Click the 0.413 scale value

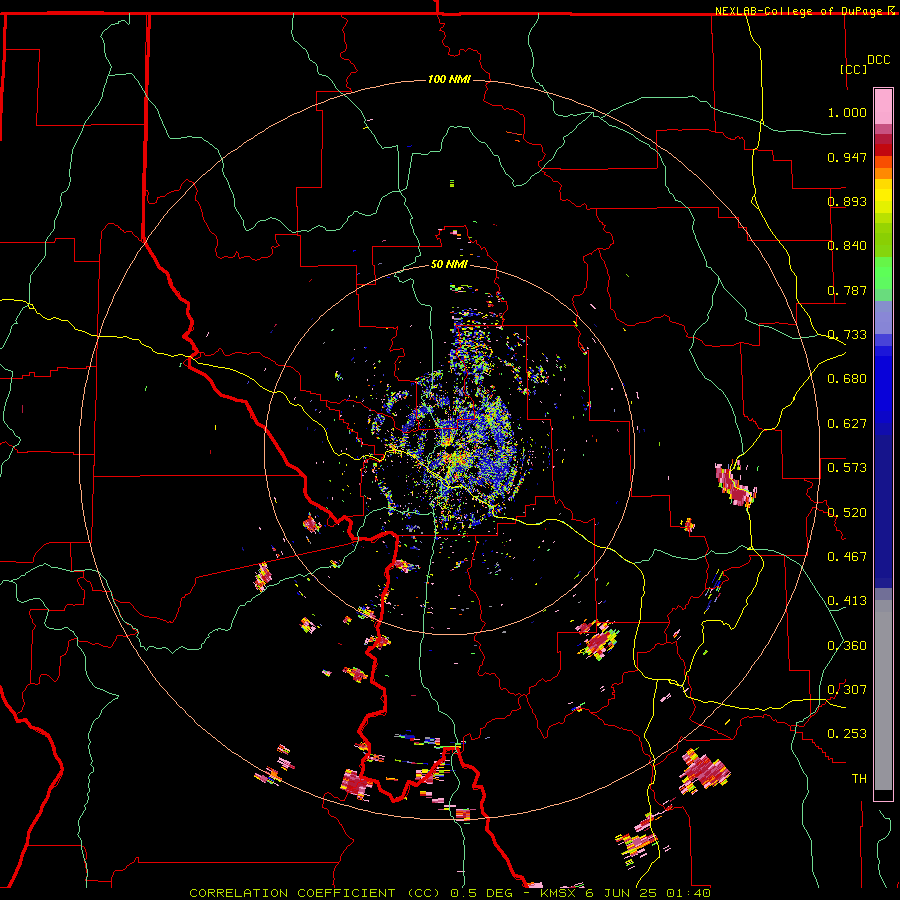[x=847, y=601]
